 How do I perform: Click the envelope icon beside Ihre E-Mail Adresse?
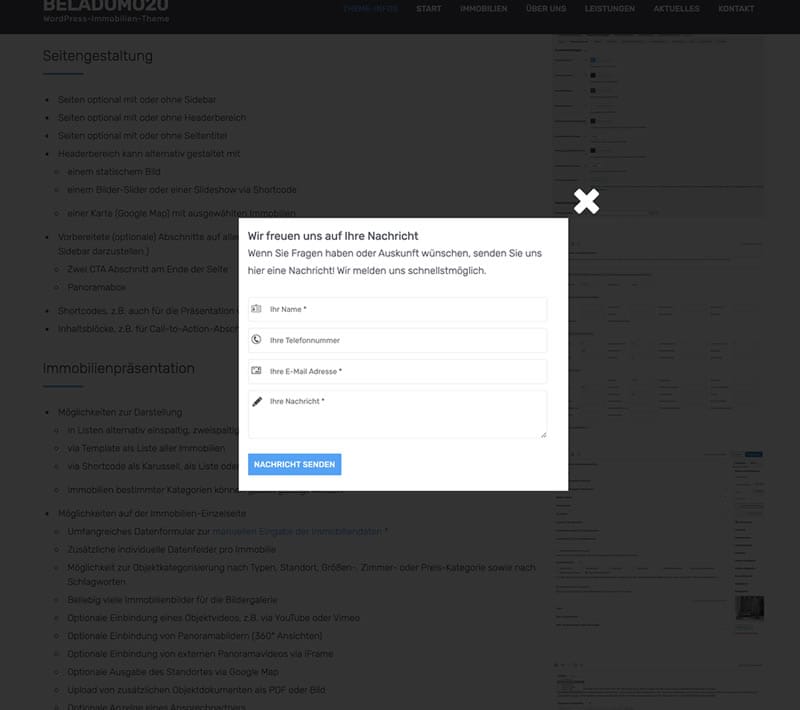[x=257, y=371]
